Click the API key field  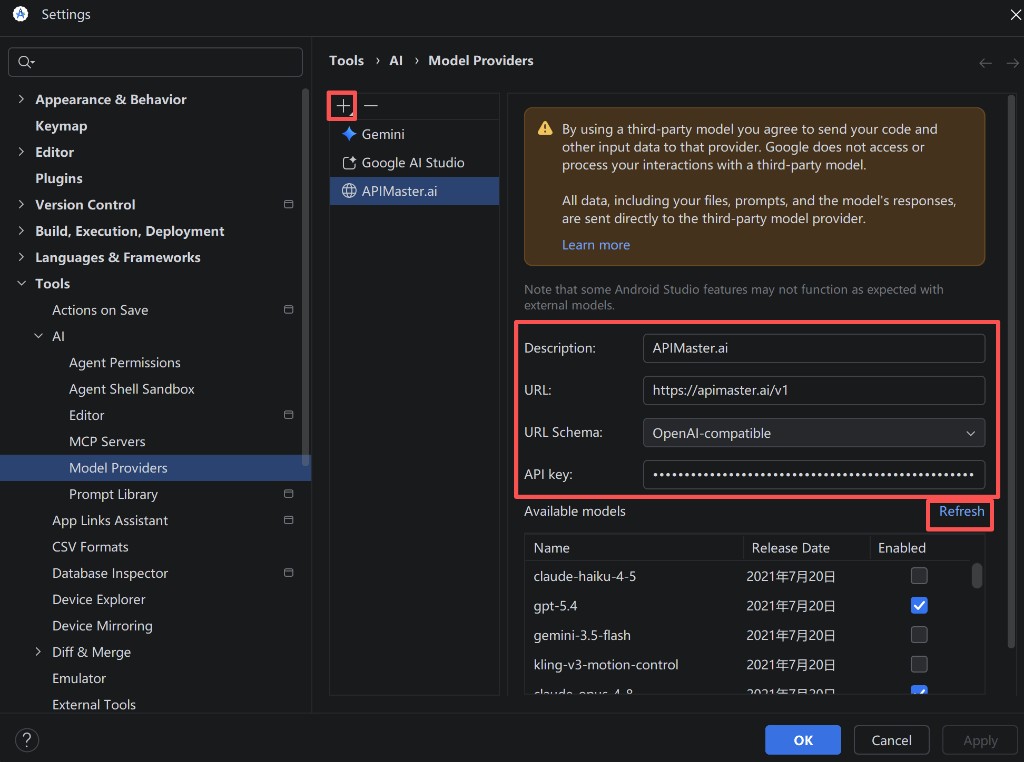pos(814,475)
